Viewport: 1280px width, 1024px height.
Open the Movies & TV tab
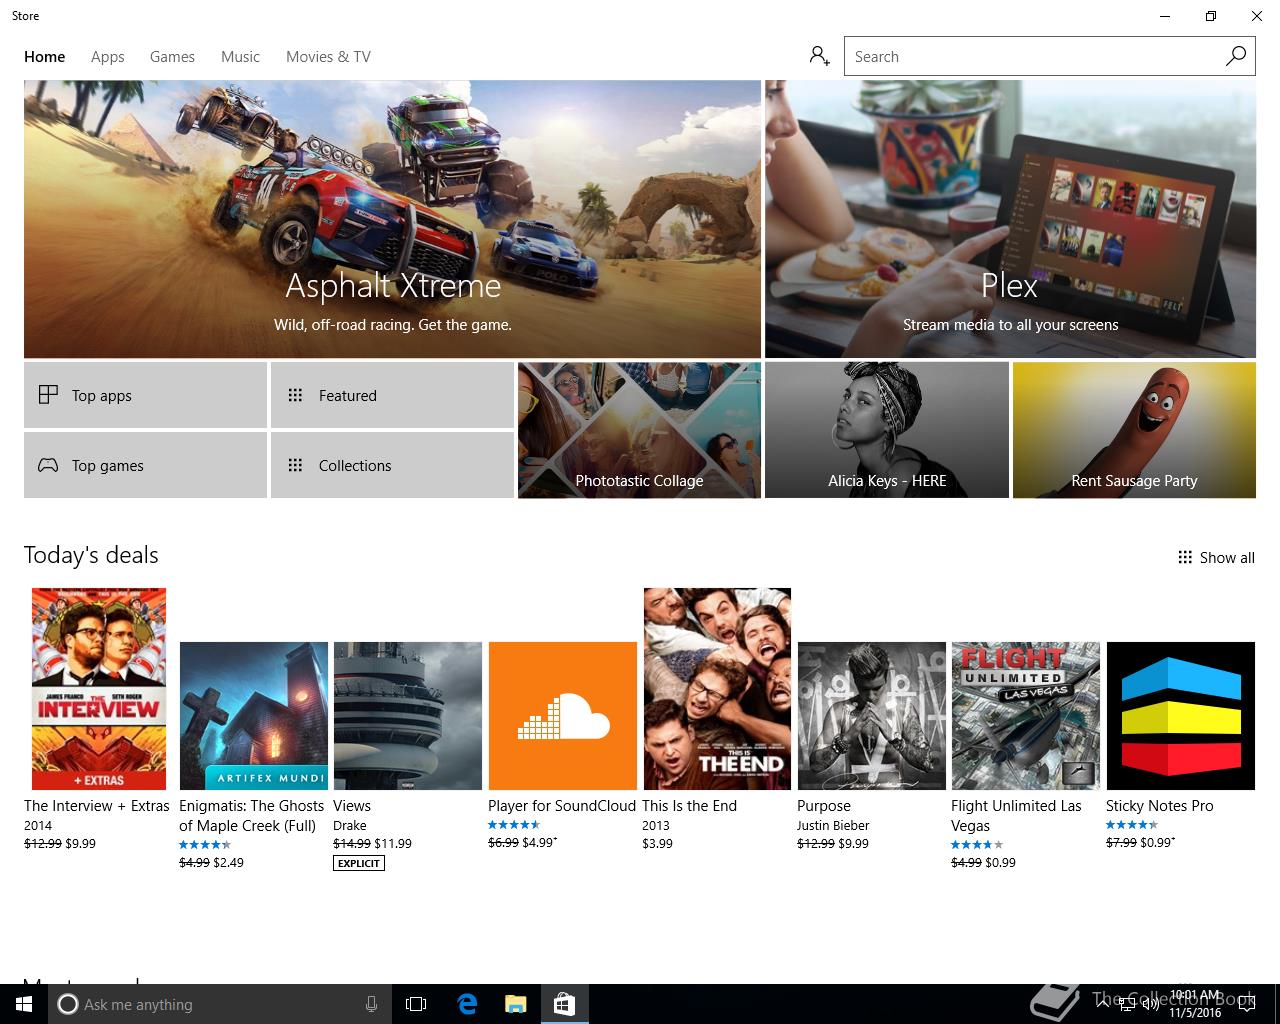328,57
